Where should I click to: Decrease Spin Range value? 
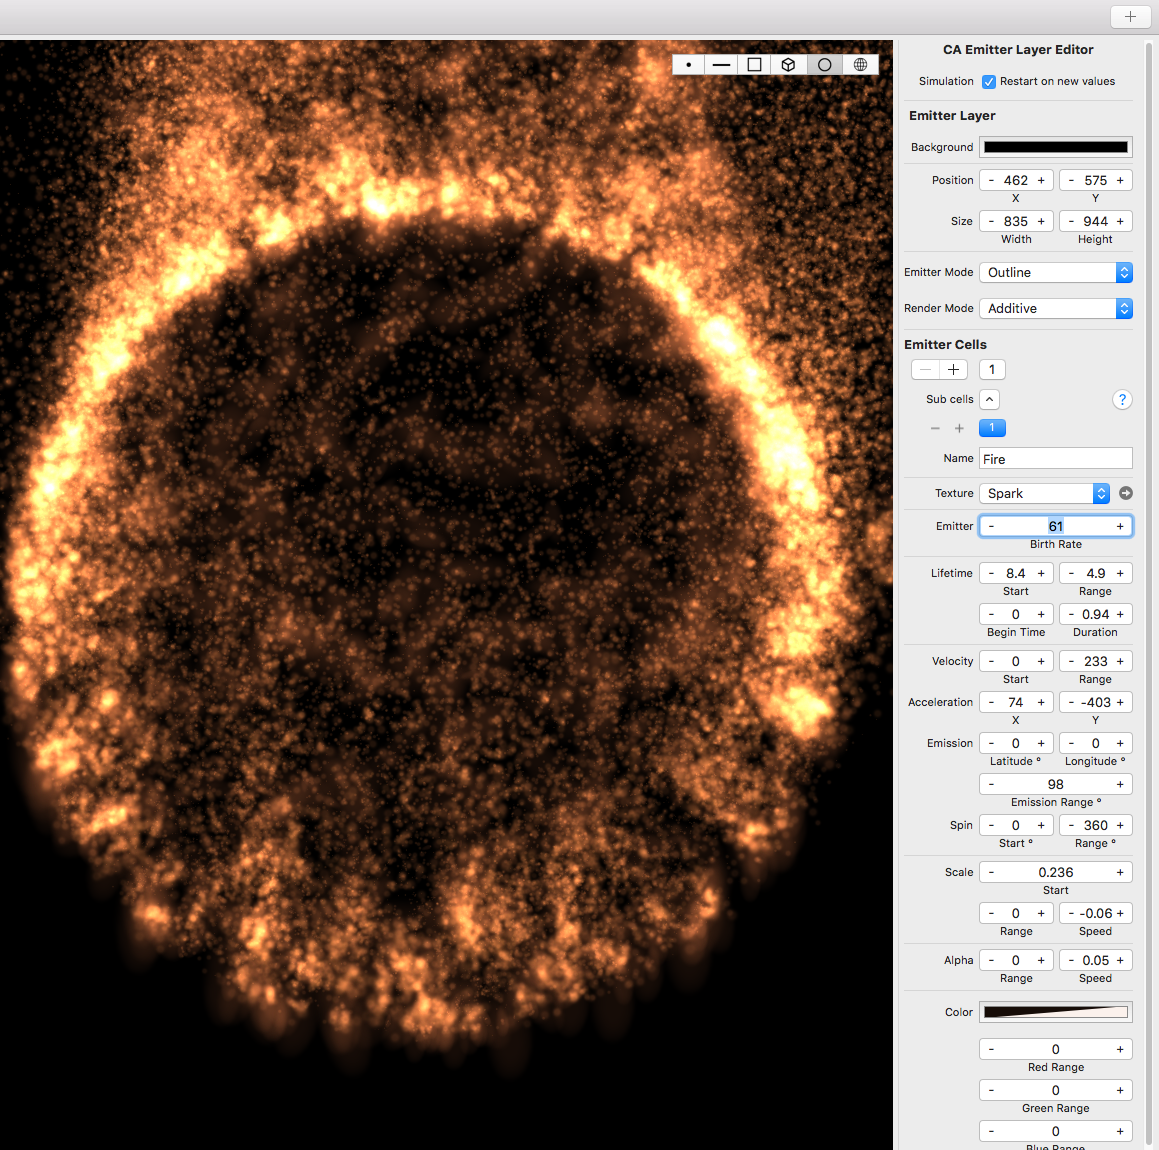(x=1071, y=826)
